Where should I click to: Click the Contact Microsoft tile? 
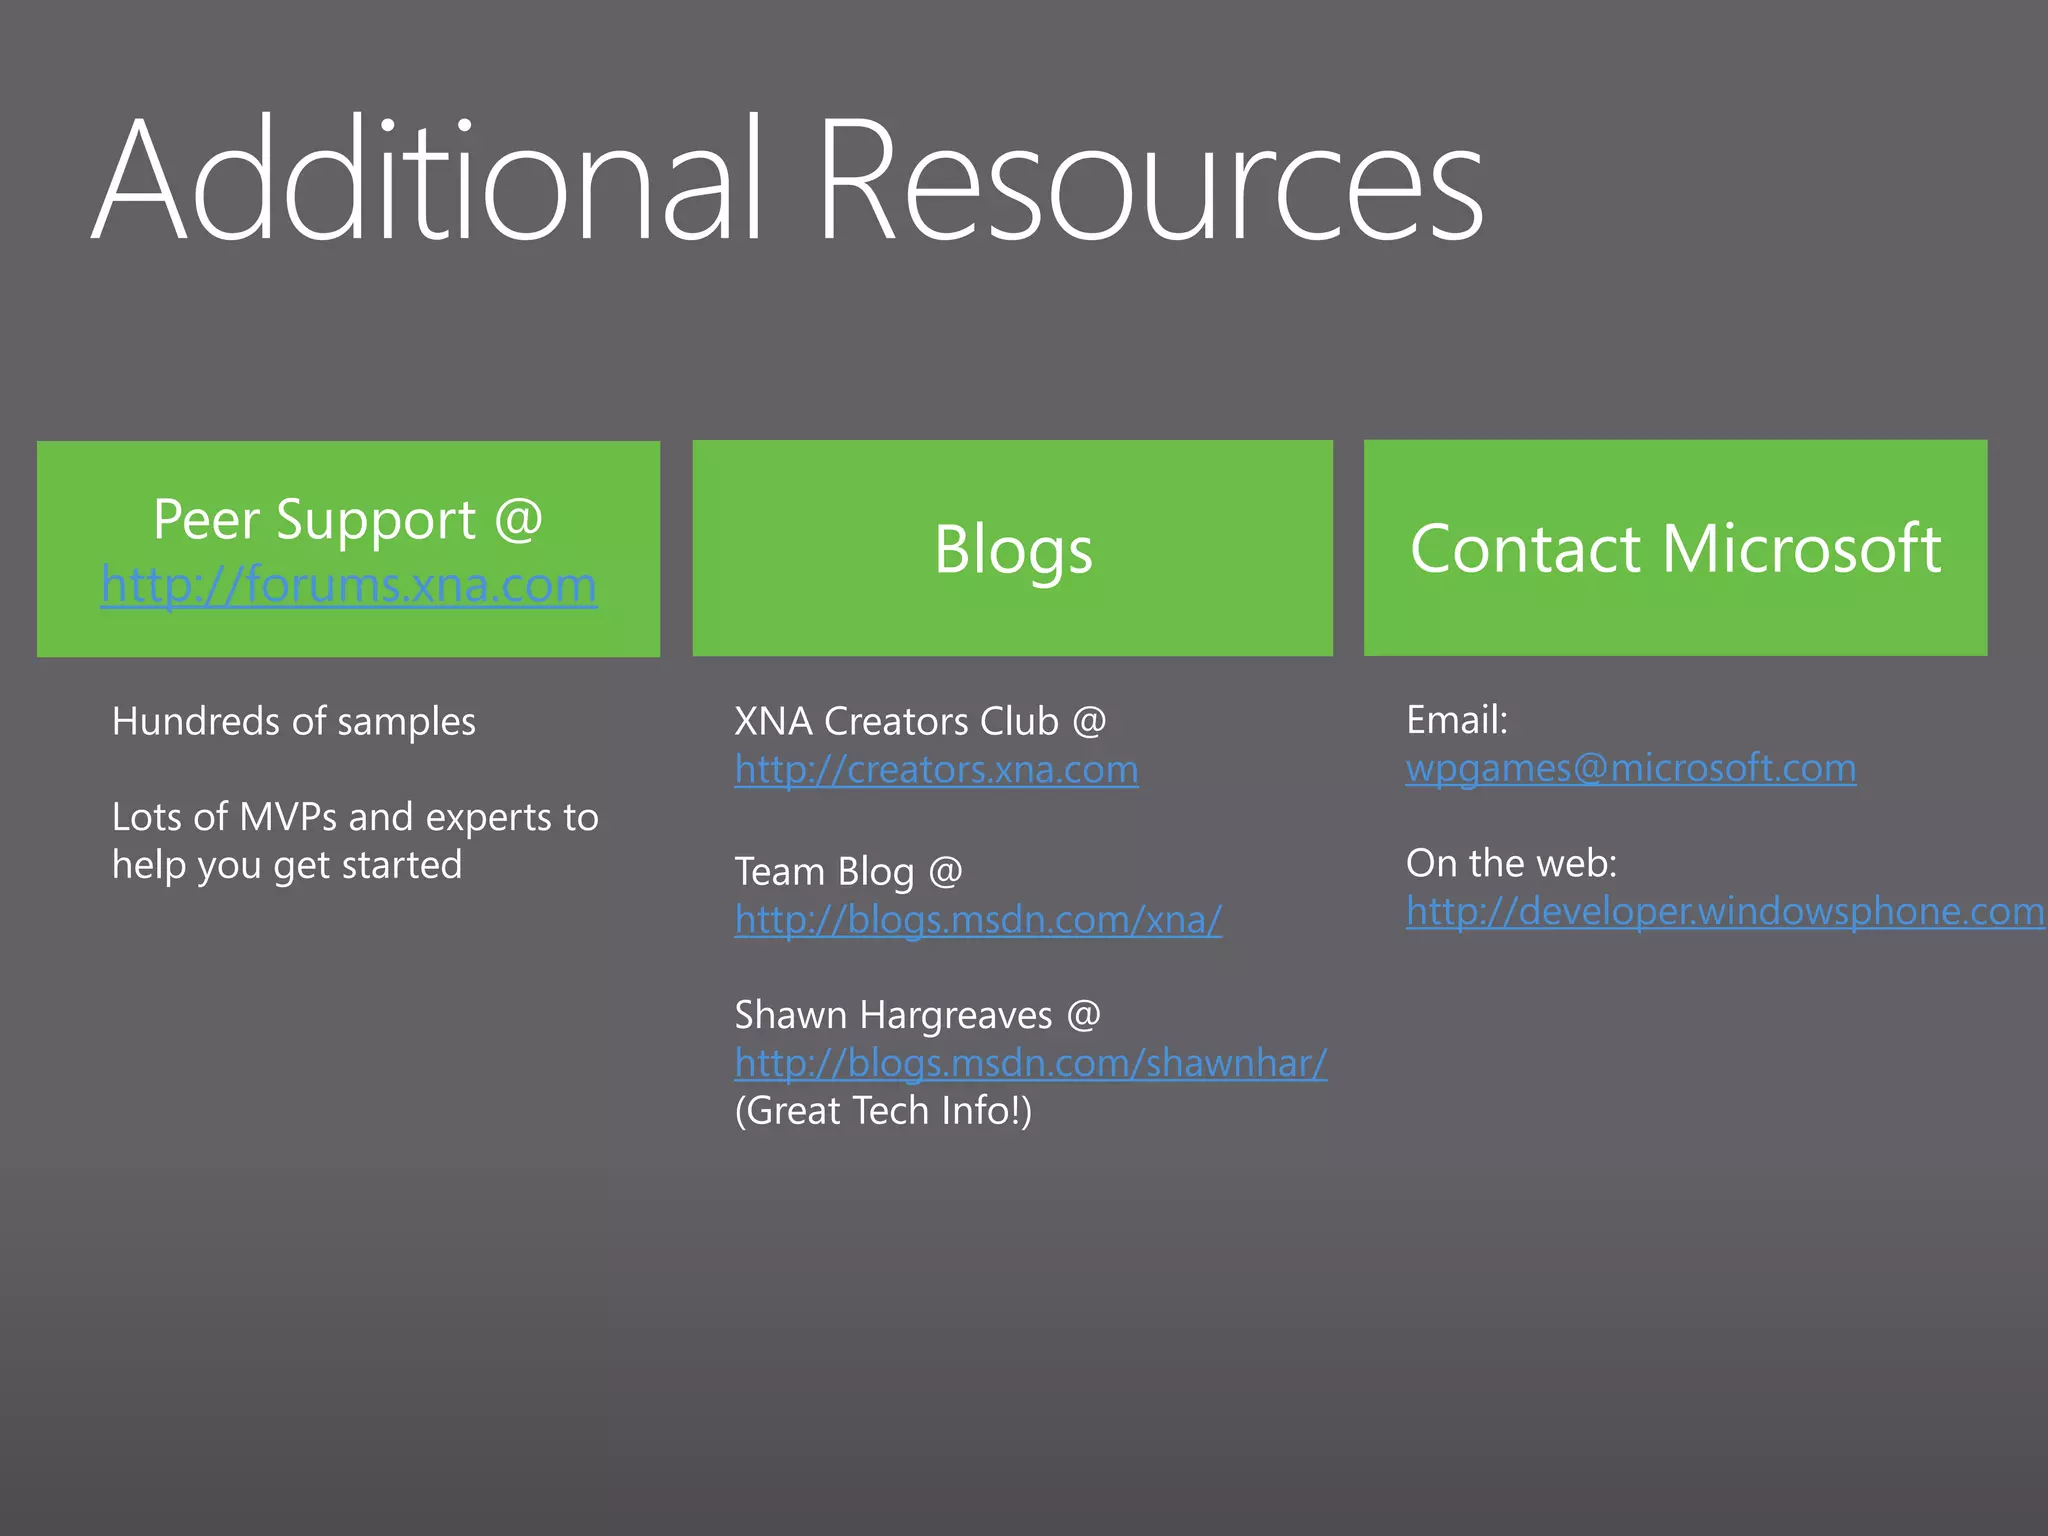point(1675,549)
